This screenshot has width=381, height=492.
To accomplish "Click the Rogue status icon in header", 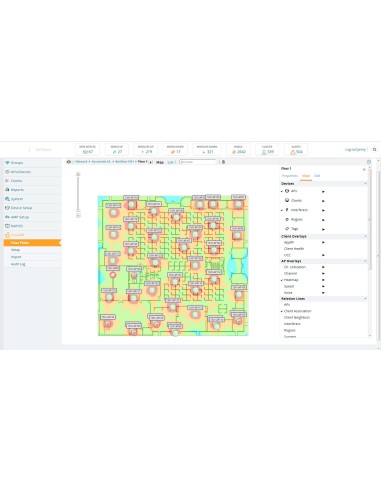I will 234,152.
